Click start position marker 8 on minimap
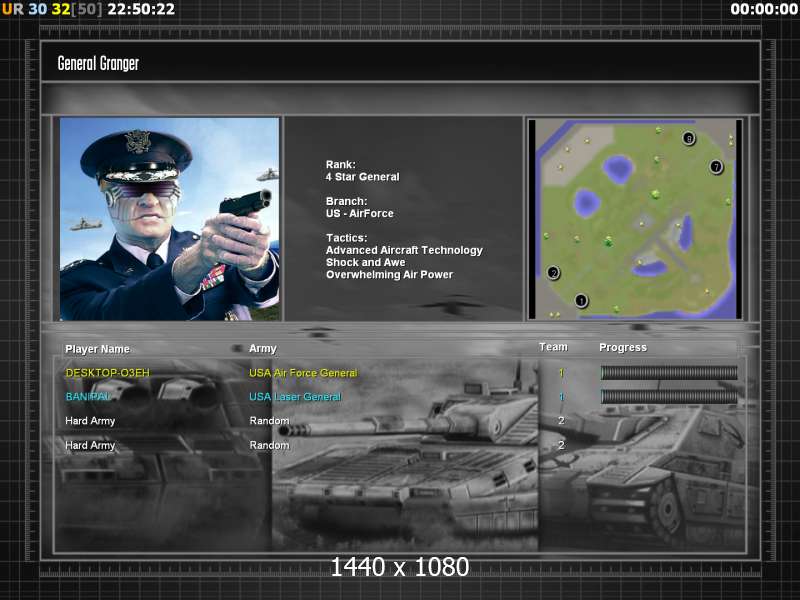 tap(689, 138)
